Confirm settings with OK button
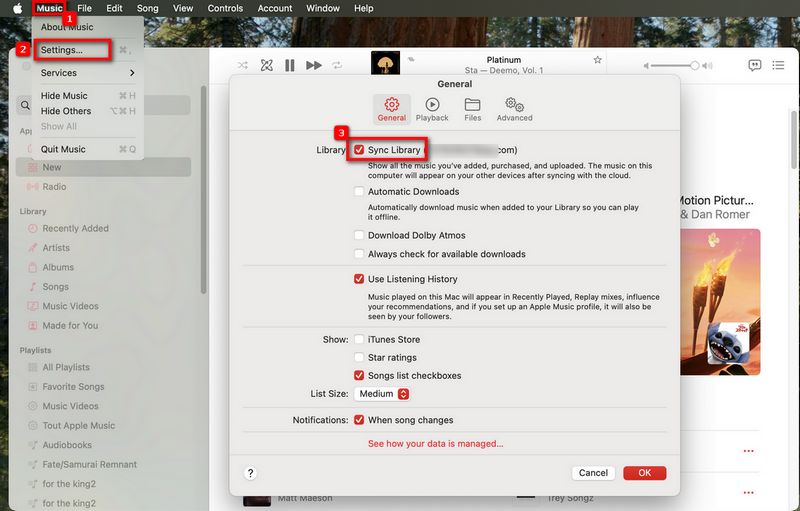The width and height of the screenshot is (800, 511). click(644, 473)
